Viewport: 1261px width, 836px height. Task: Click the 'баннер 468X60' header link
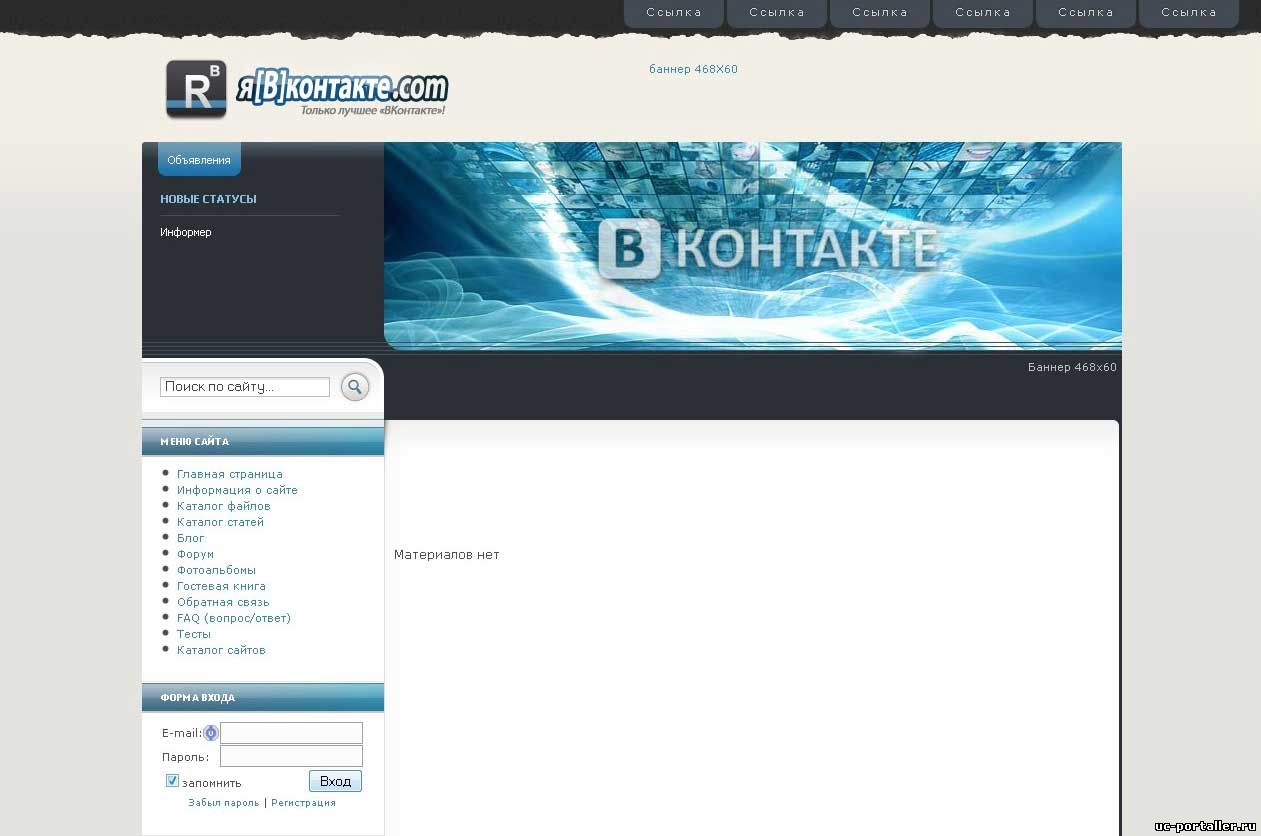[x=693, y=70]
